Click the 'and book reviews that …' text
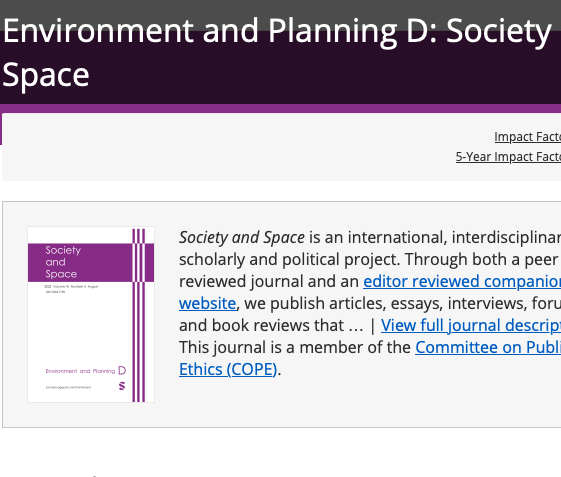The image size is (561, 477). coord(271,325)
